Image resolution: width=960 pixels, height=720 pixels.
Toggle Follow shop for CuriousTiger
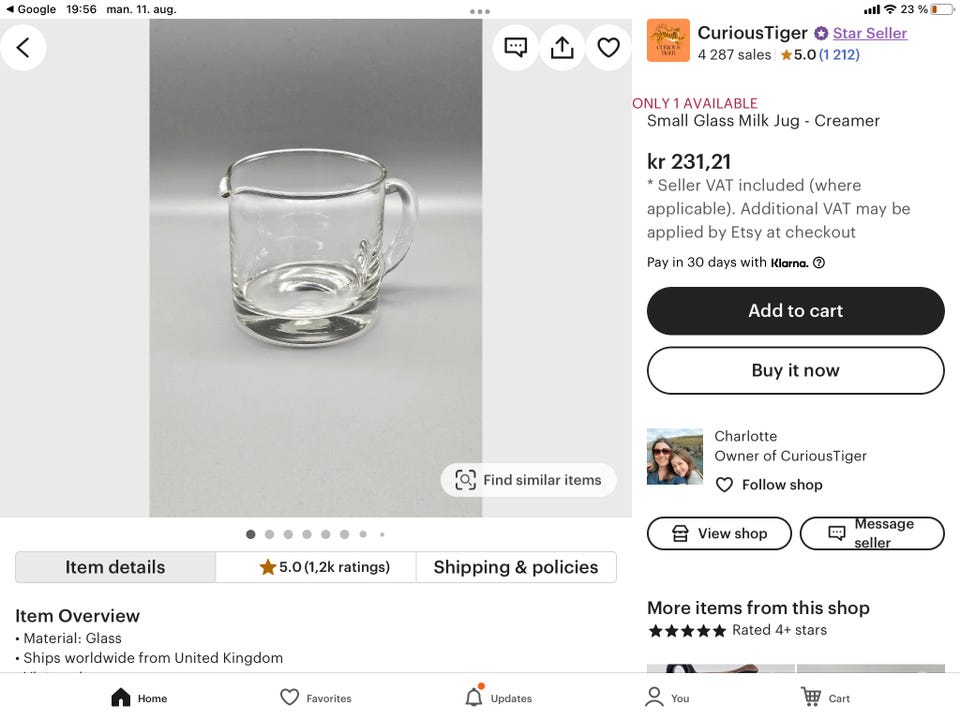point(769,485)
